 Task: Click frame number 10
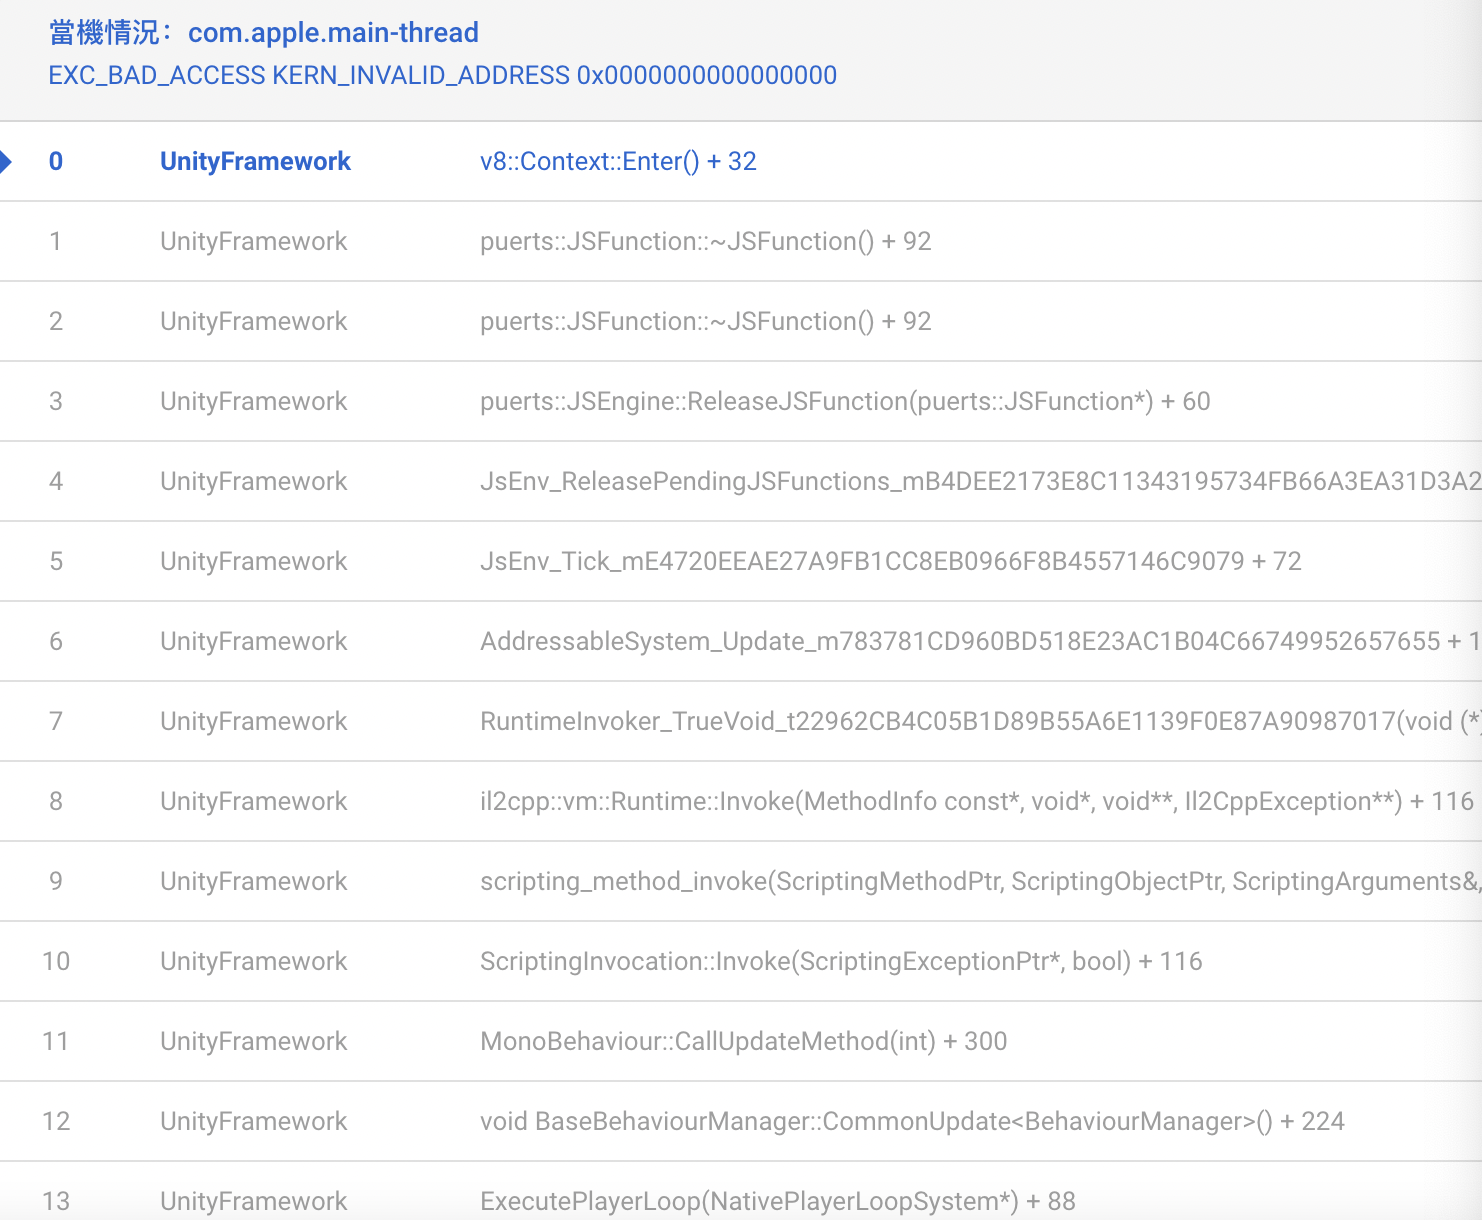point(56,961)
